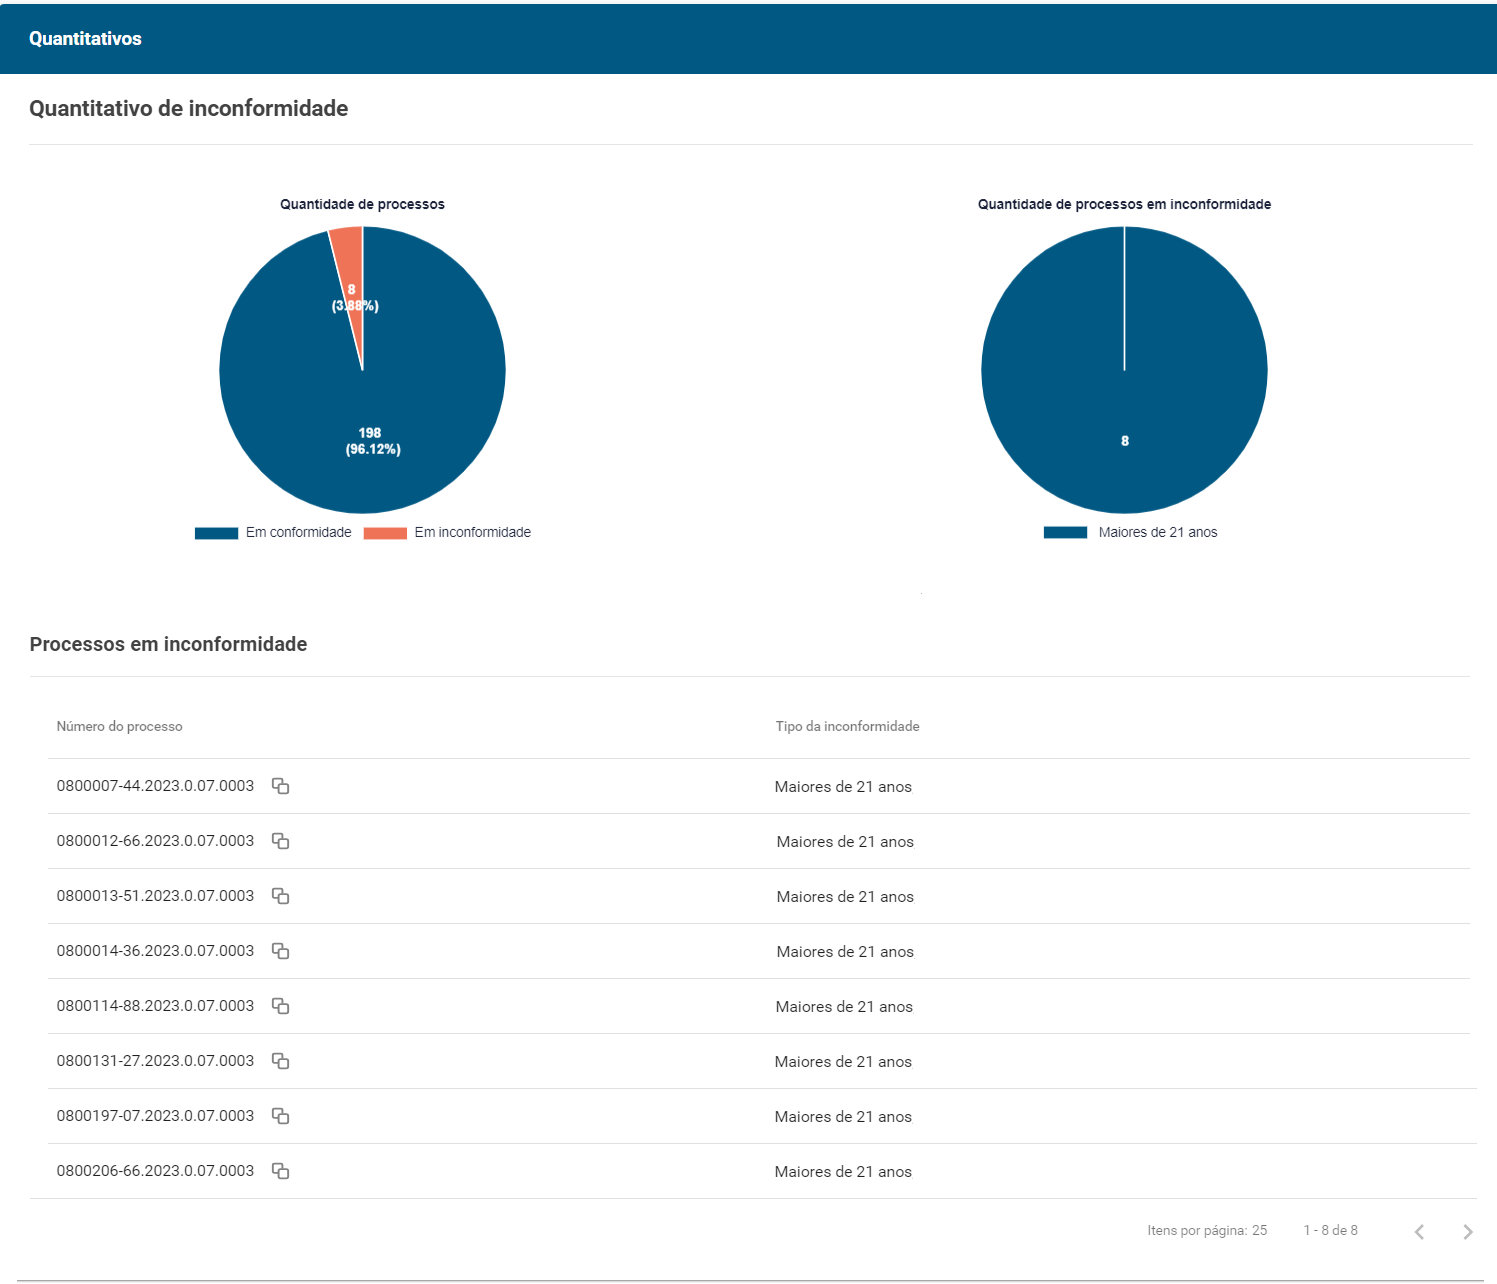Click 'Maiores de 21 anos' in 0800114-88 row
This screenshot has height=1284, width=1497.
(844, 1007)
